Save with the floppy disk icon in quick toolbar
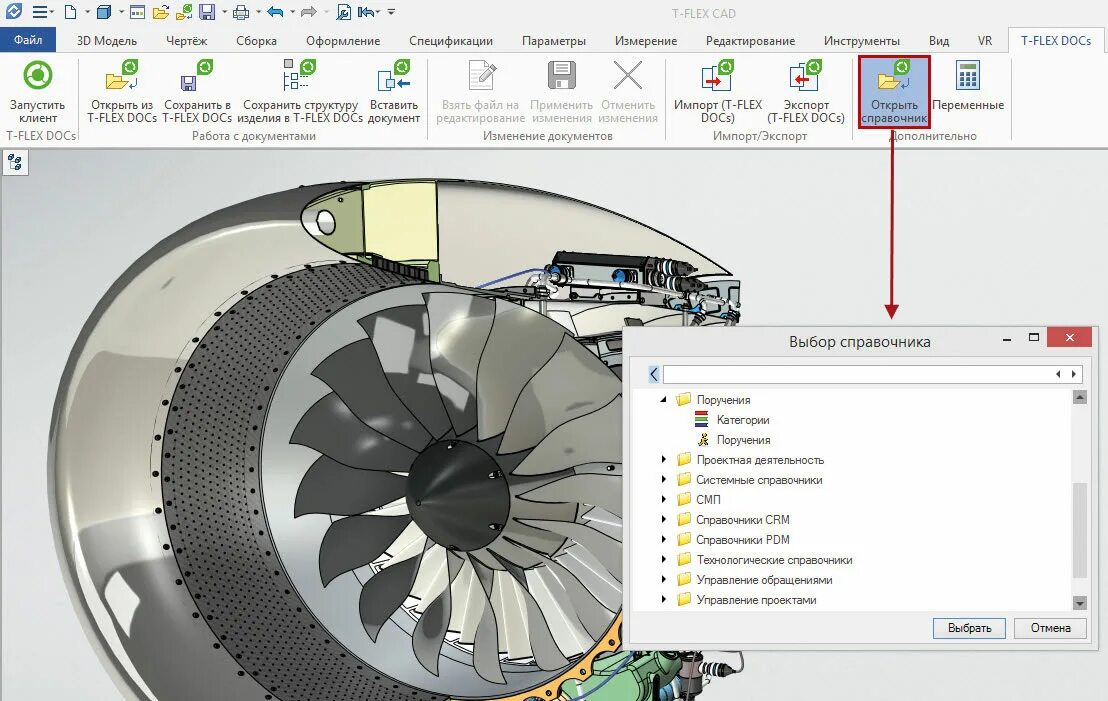1108x701 pixels. click(207, 12)
